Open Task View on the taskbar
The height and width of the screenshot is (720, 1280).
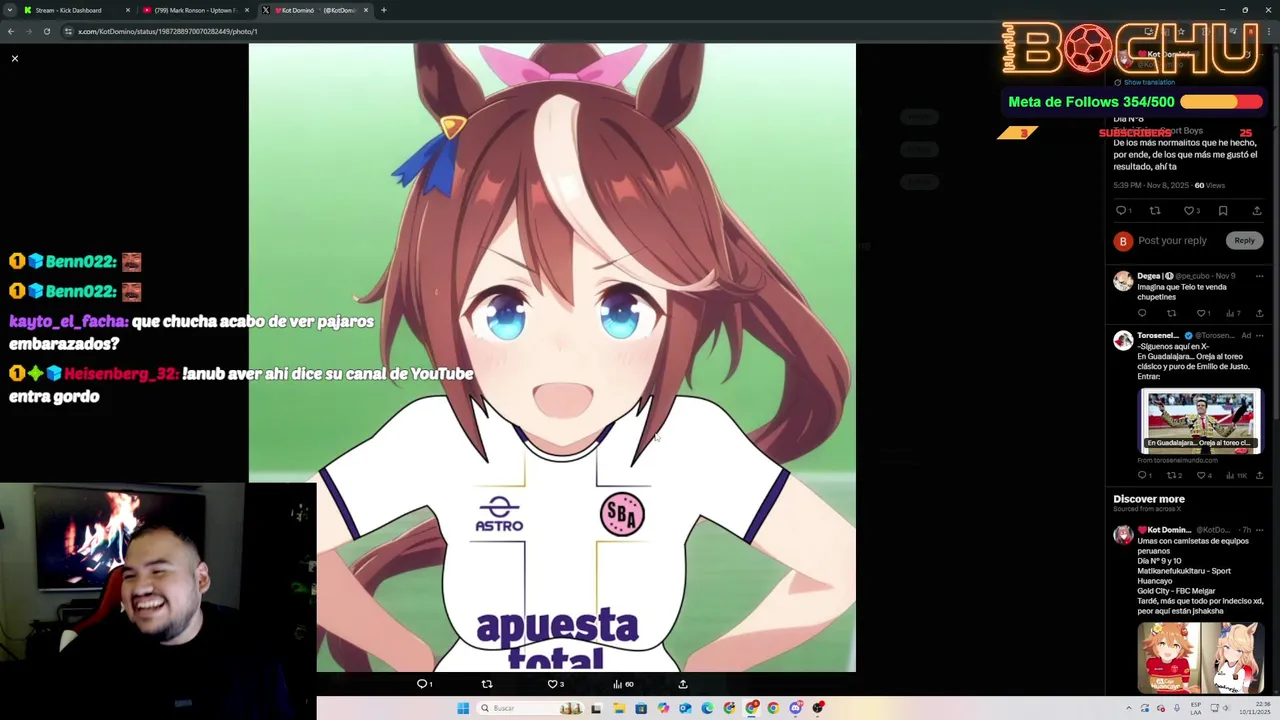(596, 708)
